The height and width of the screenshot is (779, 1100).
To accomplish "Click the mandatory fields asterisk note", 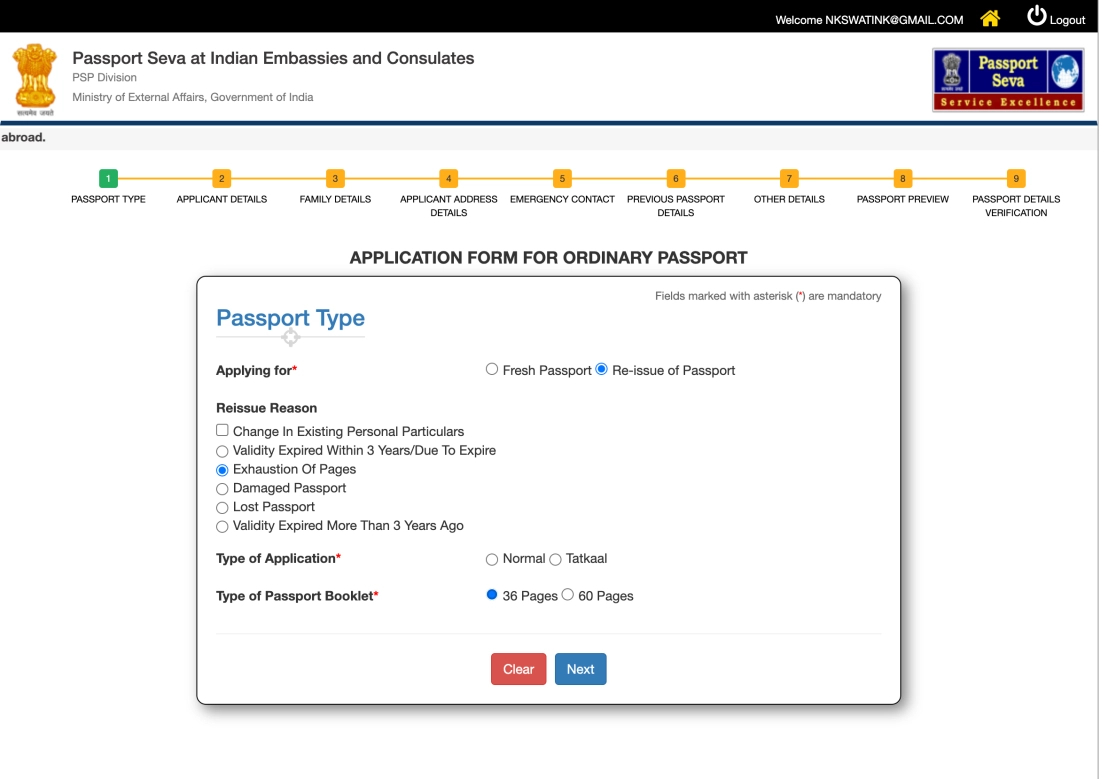I will click(x=768, y=296).
